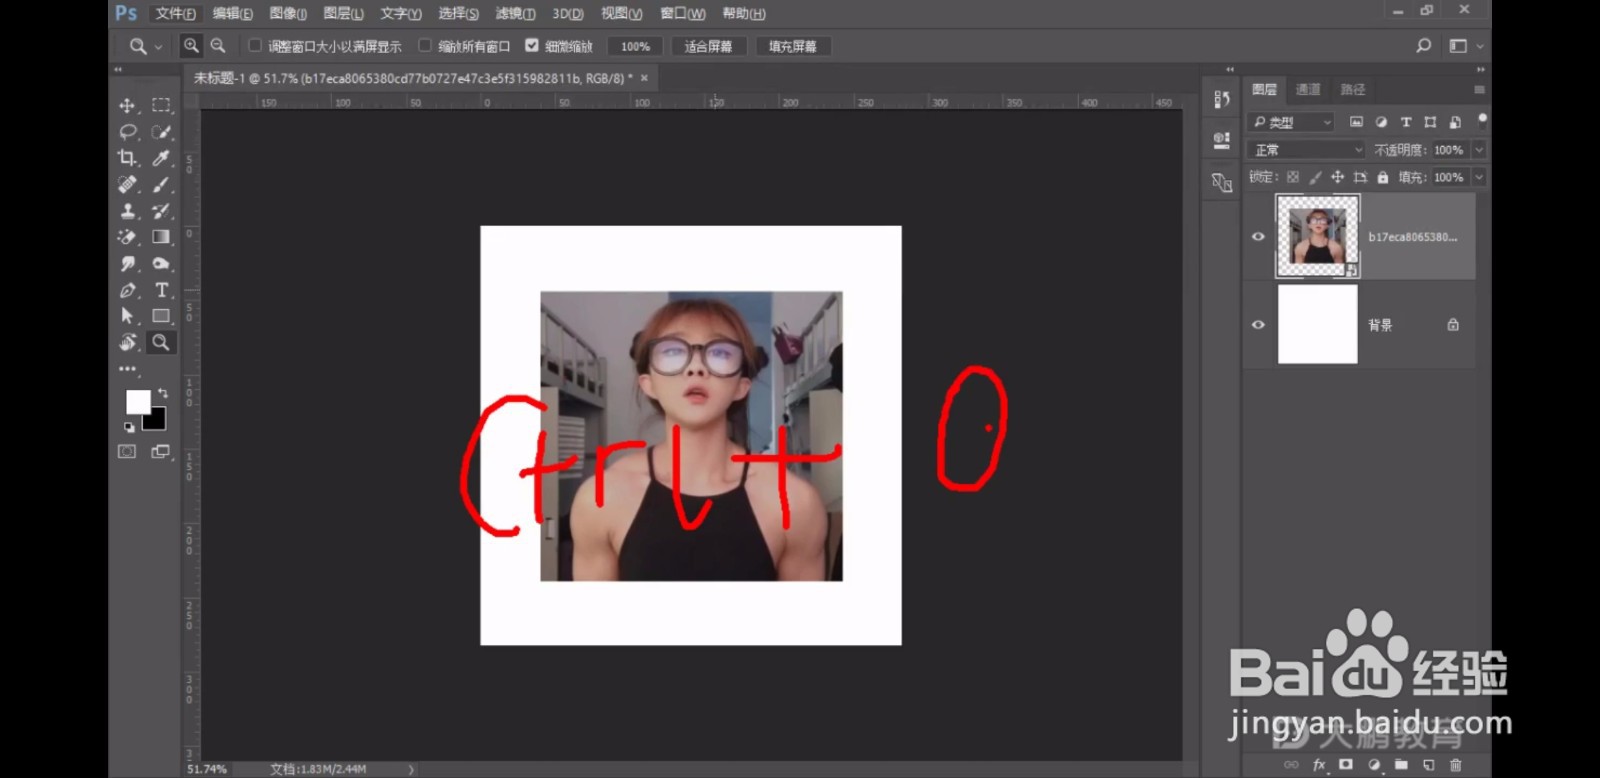The width and height of the screenshot is (1600, 778).
Task: Toggle Quick Mask mode
Action: point(127,452)
